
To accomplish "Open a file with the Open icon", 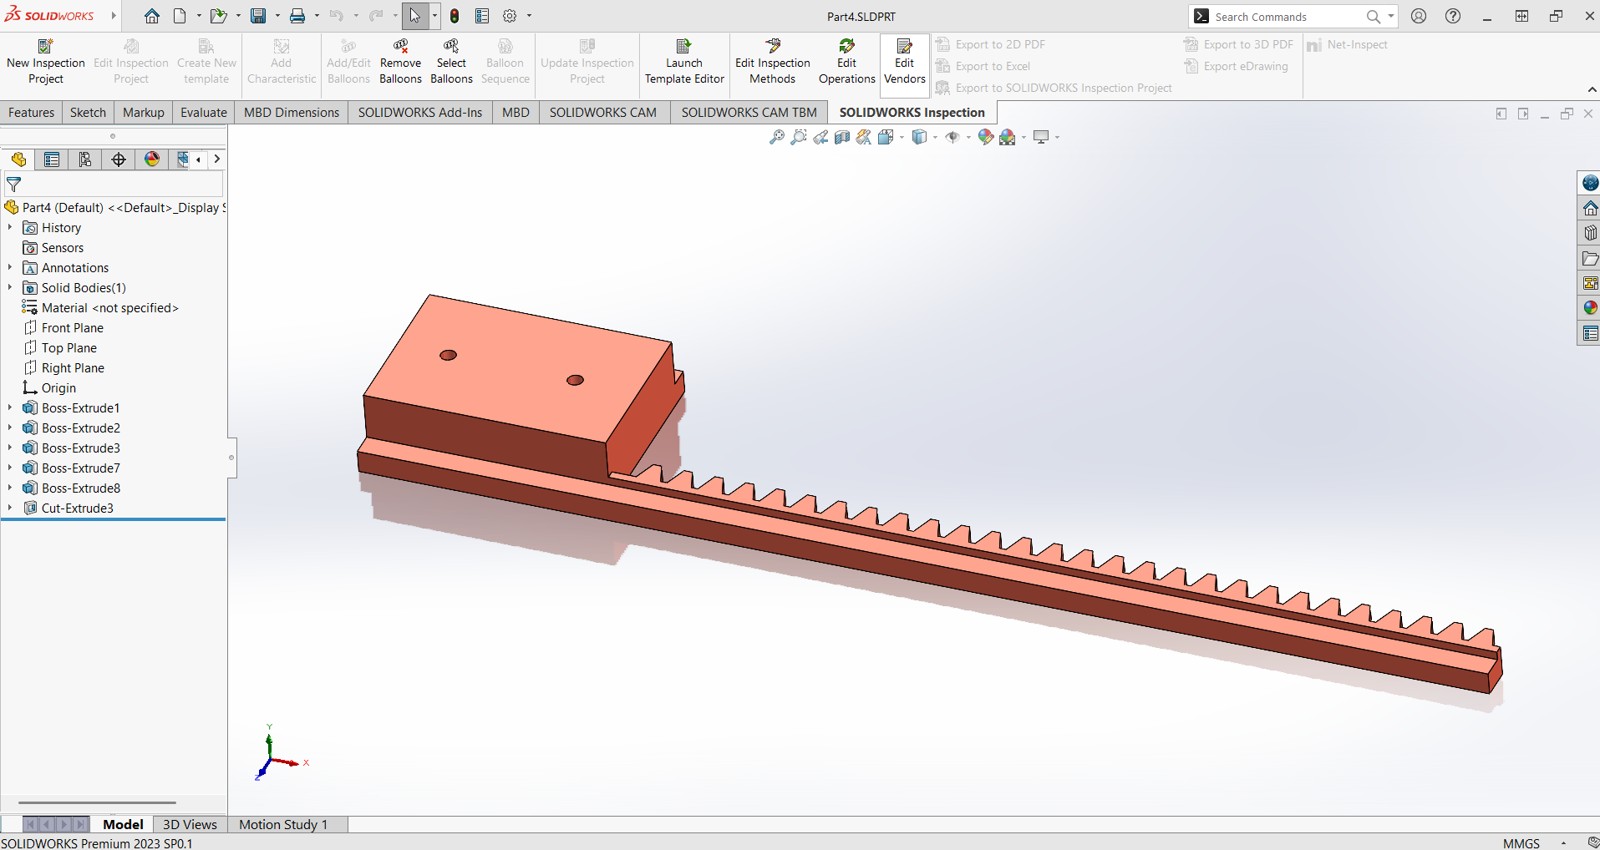I will pos(217,16).
